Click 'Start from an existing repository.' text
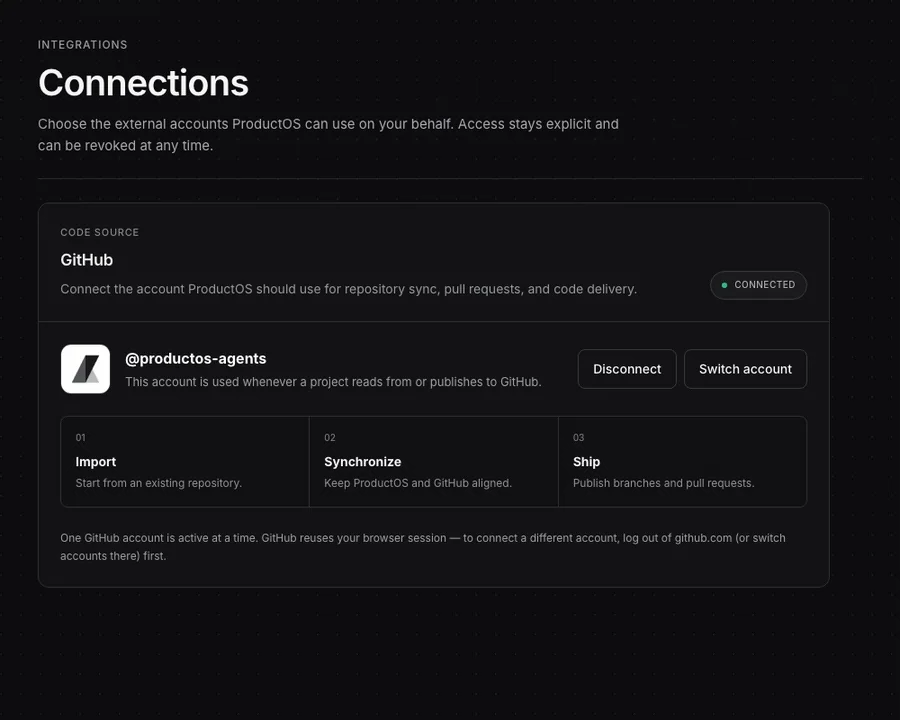Viewport: 900px width, 720px height. pyautogui.click(x=158, y=483)
